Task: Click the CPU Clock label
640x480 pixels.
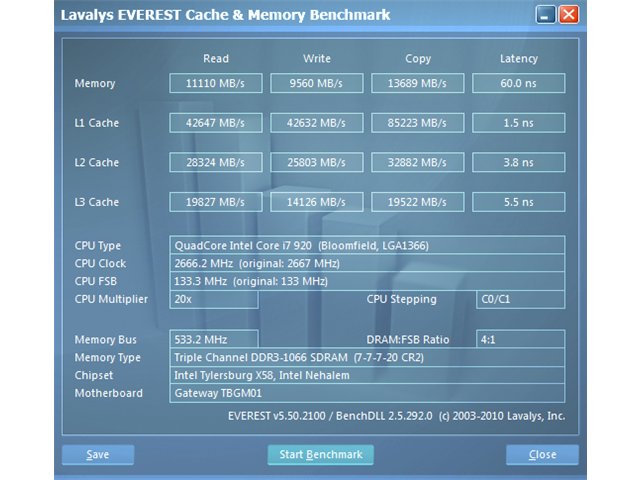Action: click(x=100, y=264)
